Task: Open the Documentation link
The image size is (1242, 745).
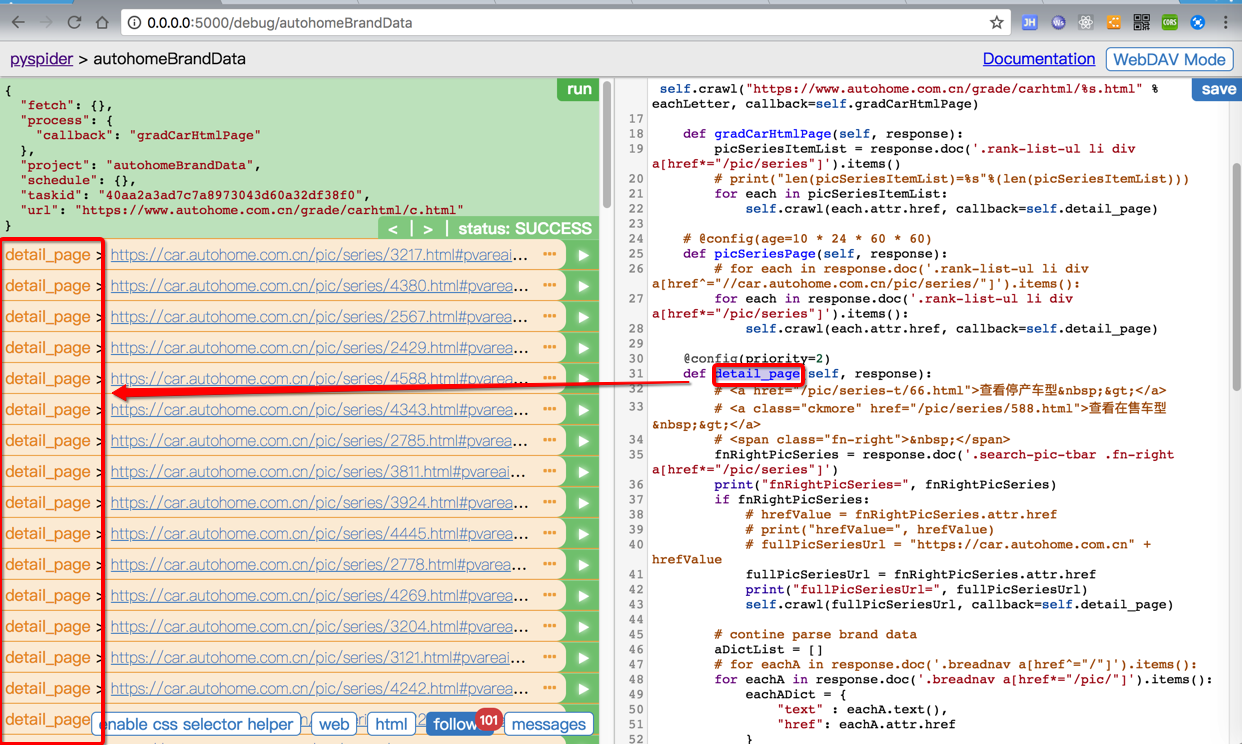Action: pyautogui.click(x=1038, y=59)
